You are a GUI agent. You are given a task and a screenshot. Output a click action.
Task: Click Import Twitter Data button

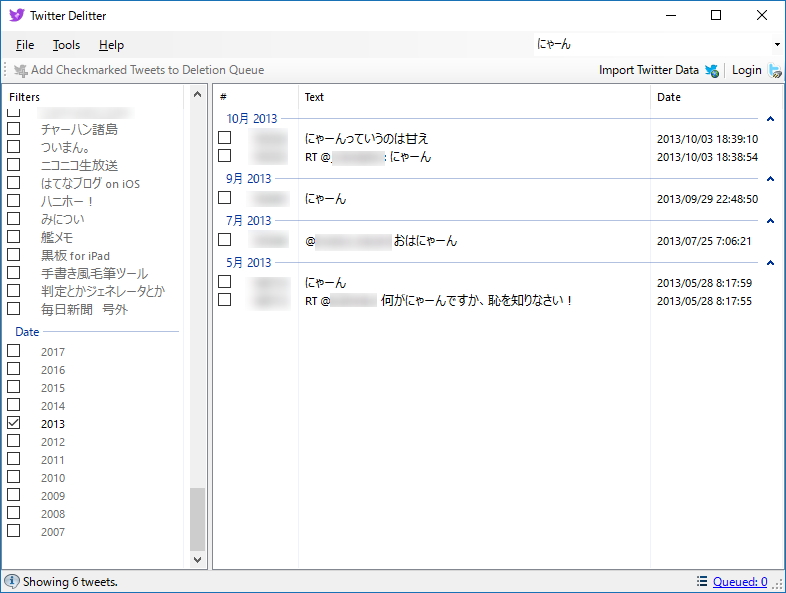[659, 70]
